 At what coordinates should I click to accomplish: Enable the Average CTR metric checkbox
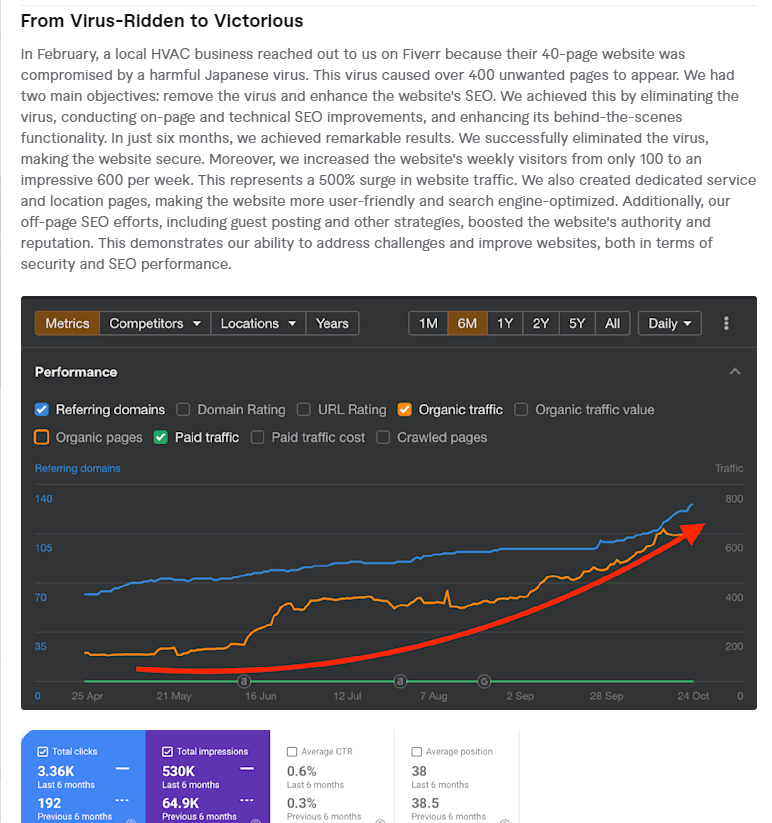(292, 752)
